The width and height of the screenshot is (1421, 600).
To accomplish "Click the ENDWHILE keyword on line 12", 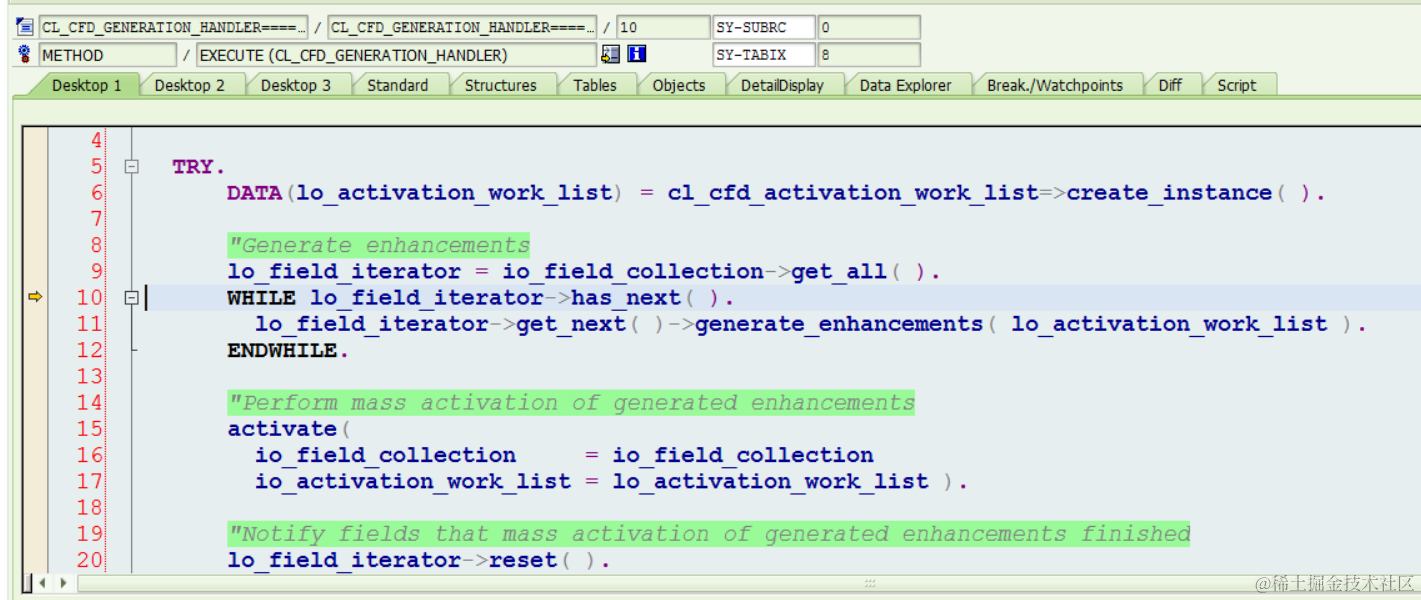I will point(282,350).
